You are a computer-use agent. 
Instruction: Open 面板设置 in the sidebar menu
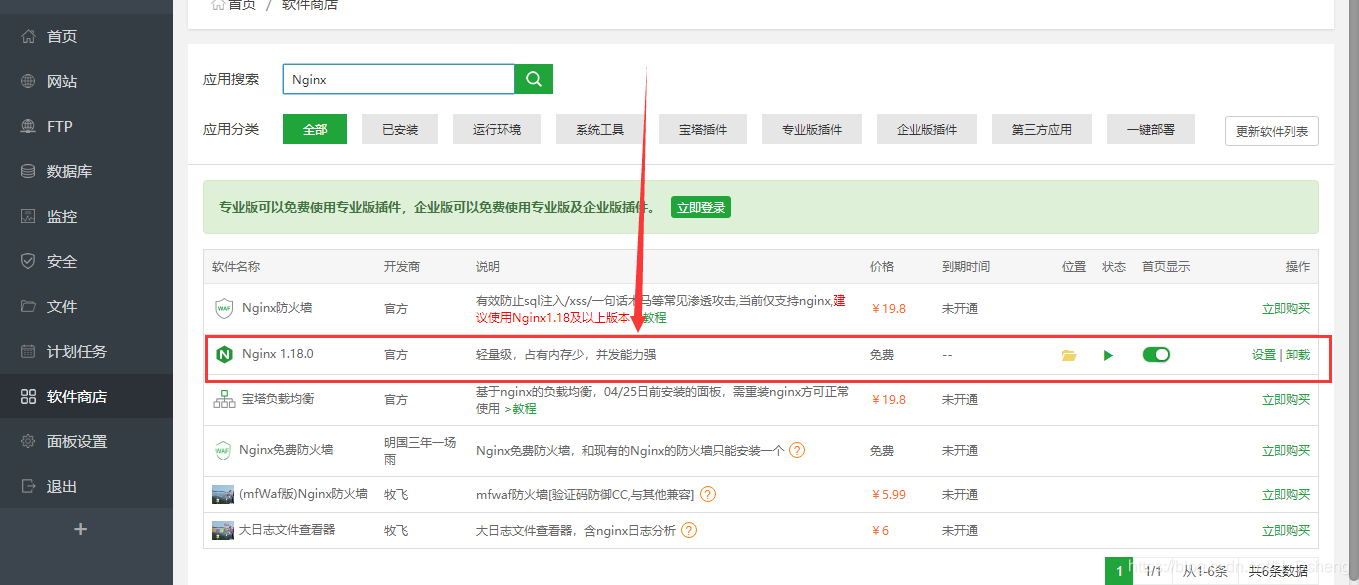pyautogui.click(x=77, y=442)
